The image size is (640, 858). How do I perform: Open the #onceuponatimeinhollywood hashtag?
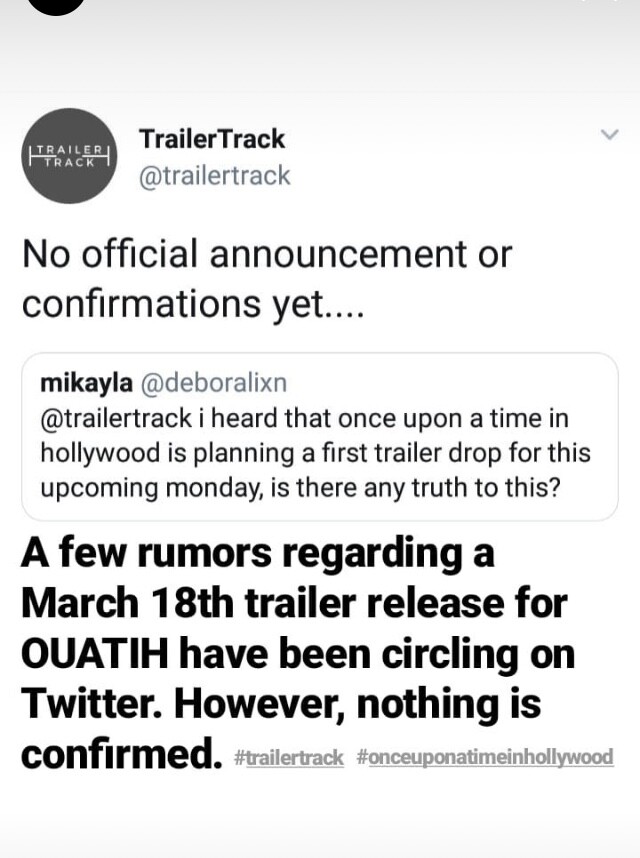tap(485, 758)
